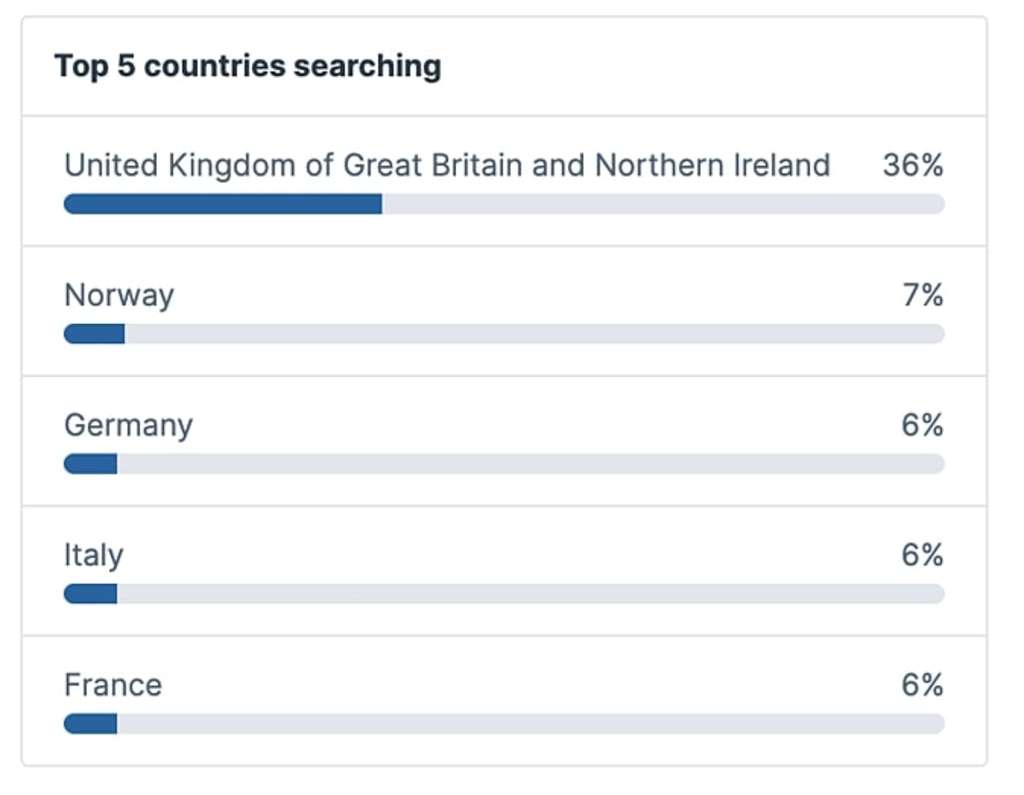The height and width of the screenshot is (795, 1024).
Task: Click the gray unfilled part of France's bar
Action: click(530, 724)
